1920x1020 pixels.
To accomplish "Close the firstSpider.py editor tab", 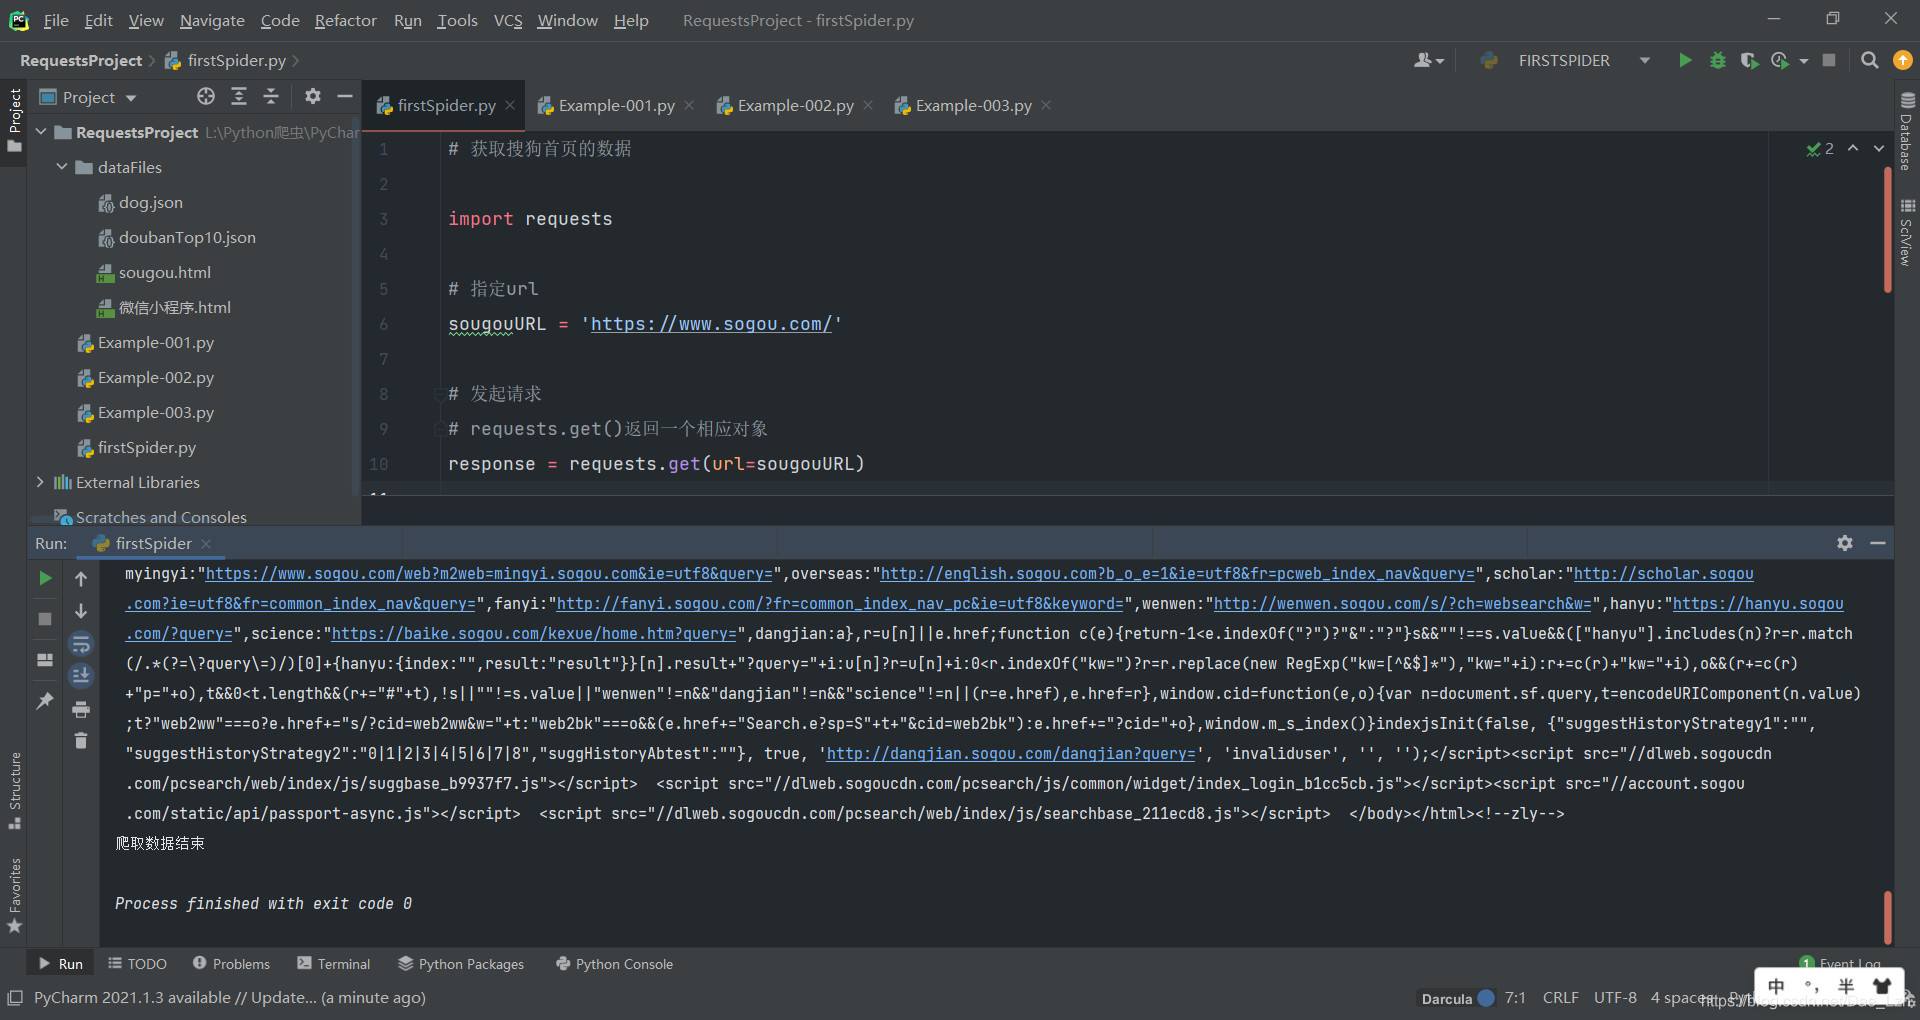I will (x=510, y=105).
